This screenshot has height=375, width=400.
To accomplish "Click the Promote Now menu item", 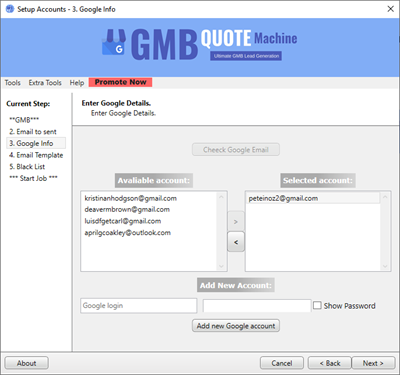I will [120, 82].
